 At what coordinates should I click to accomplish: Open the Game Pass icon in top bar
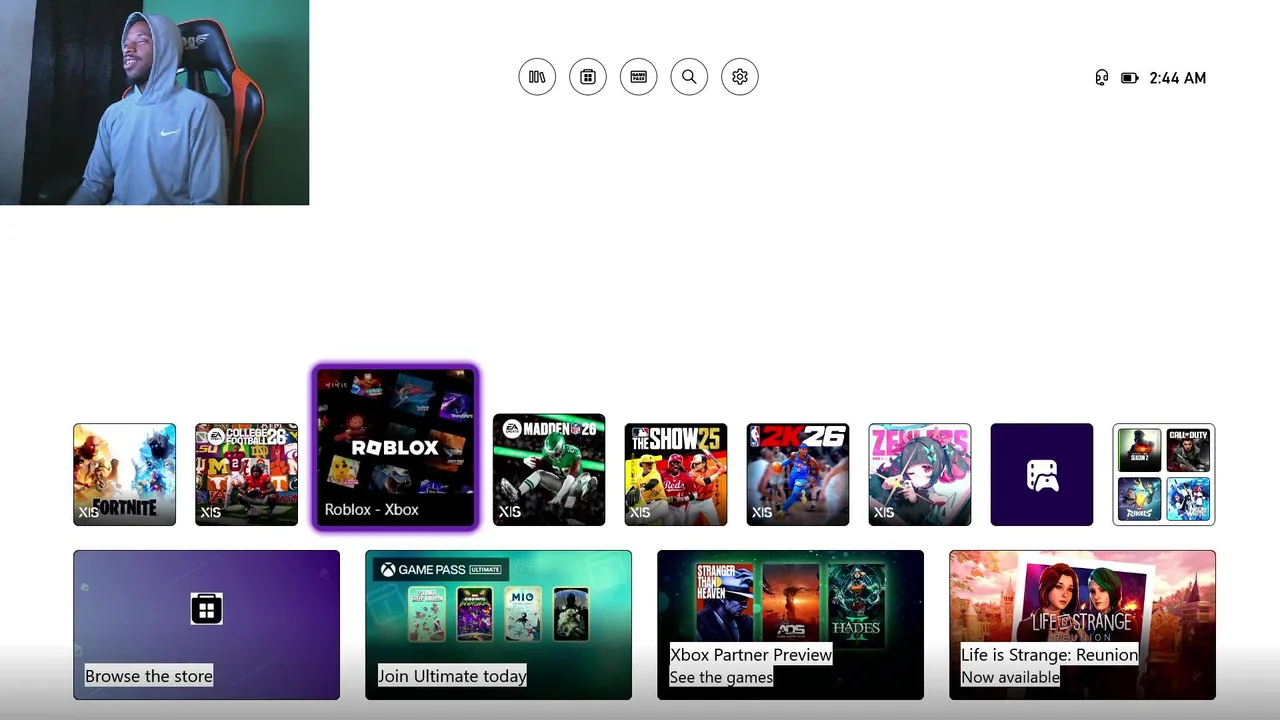pos(638,77)
